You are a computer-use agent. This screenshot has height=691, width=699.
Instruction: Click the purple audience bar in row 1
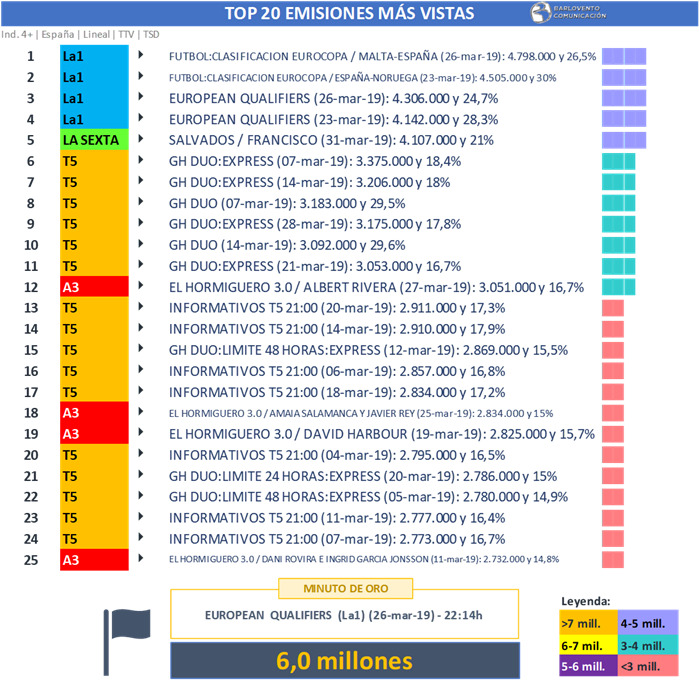click(x=625, y=57)
